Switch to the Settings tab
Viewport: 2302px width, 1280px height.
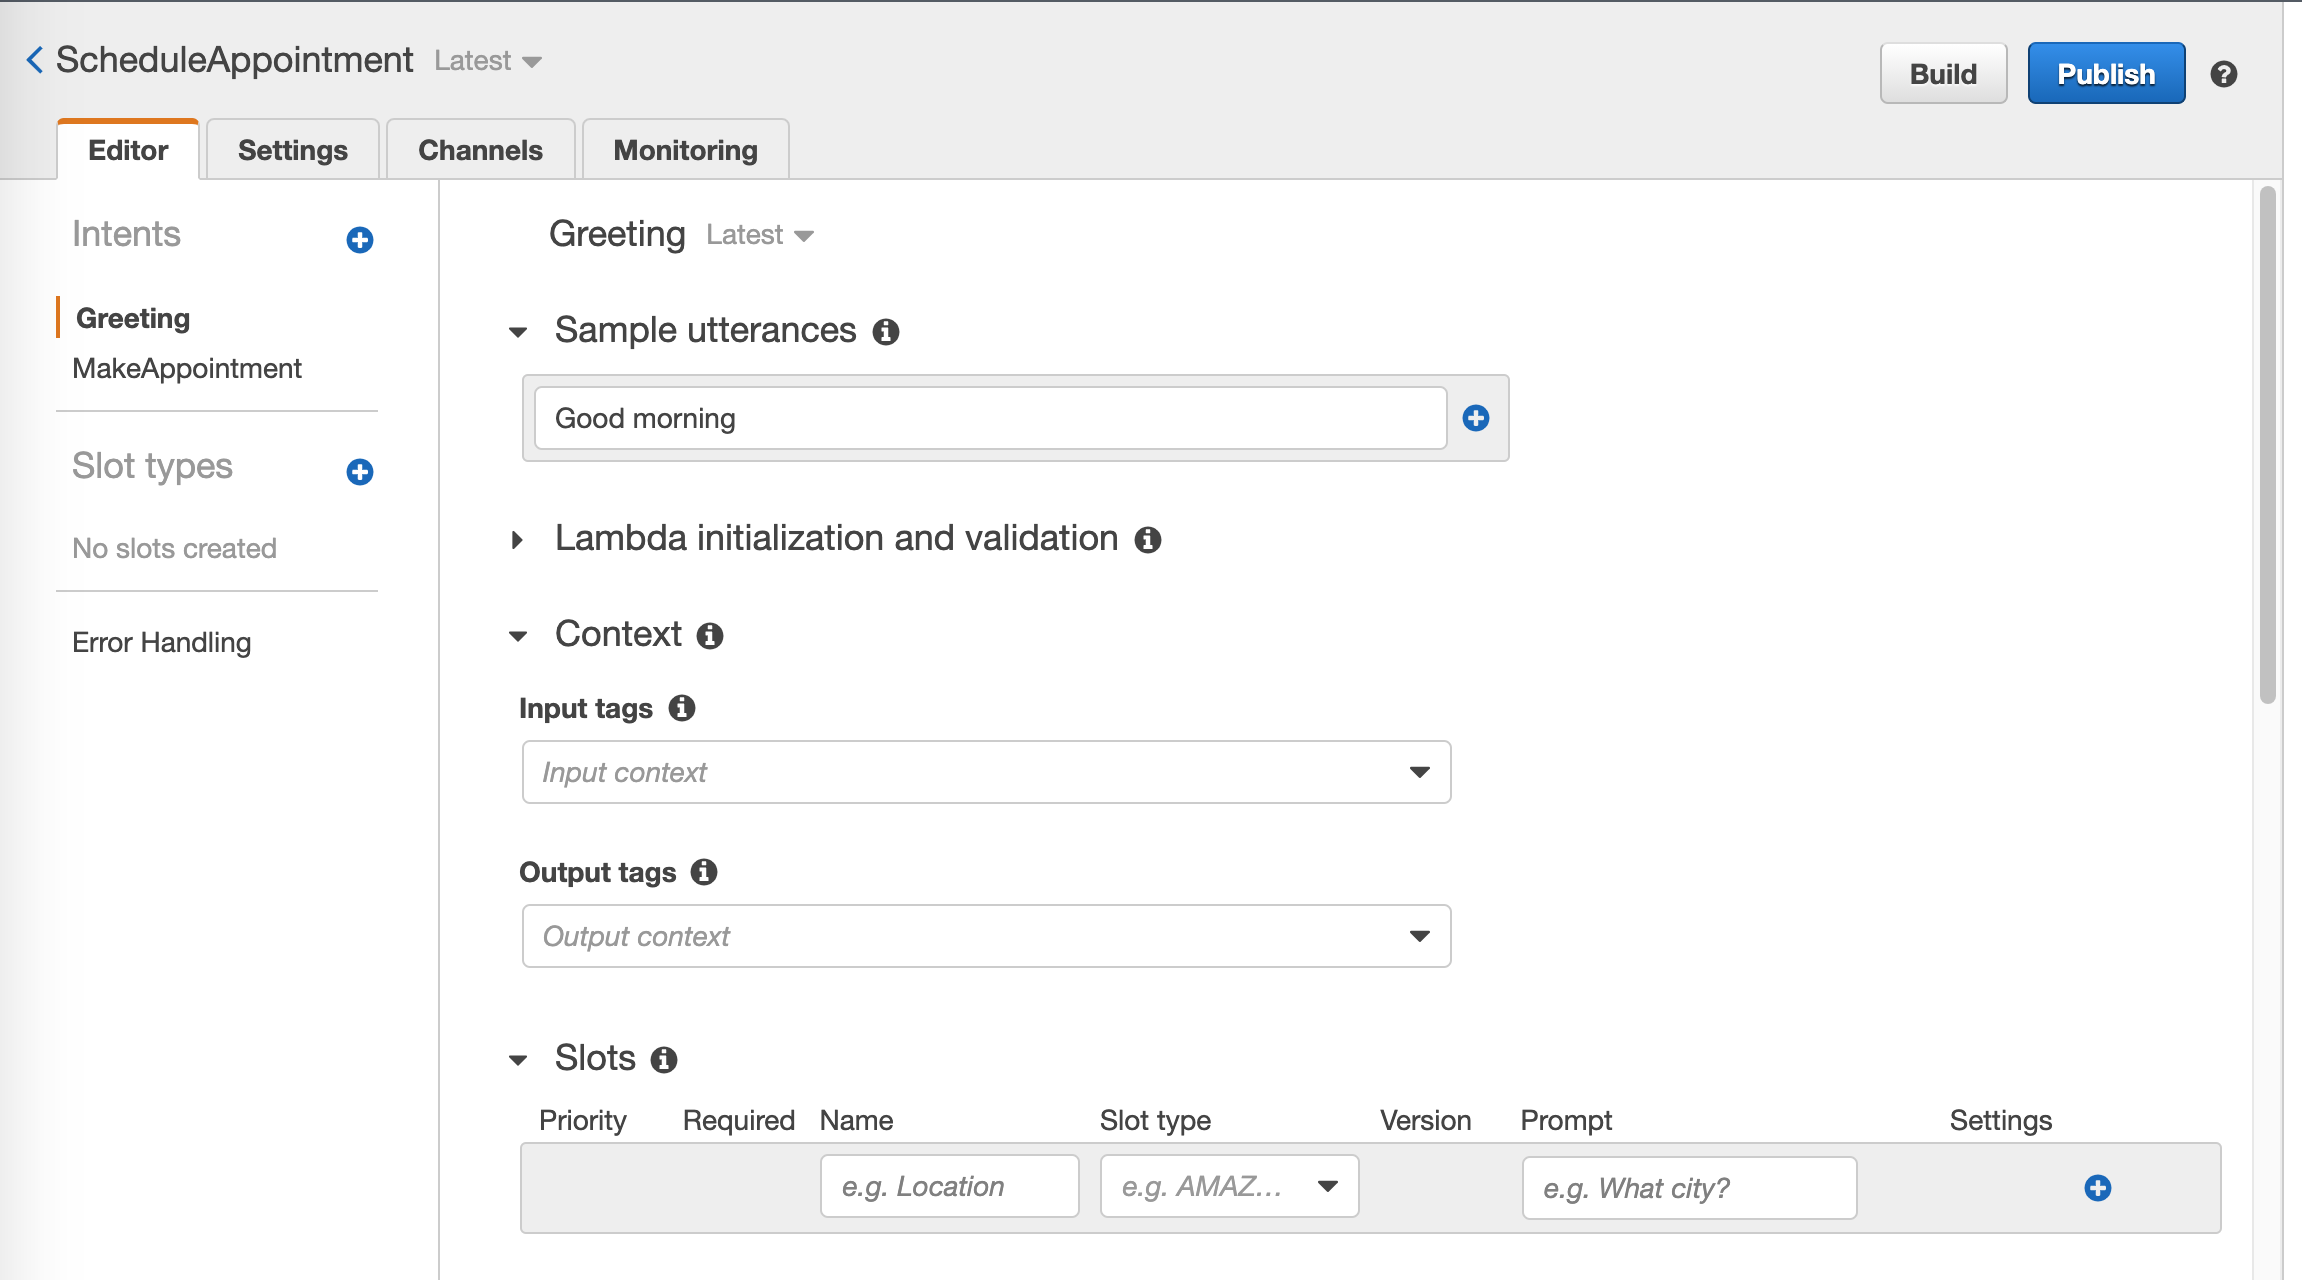pos(293,150)
